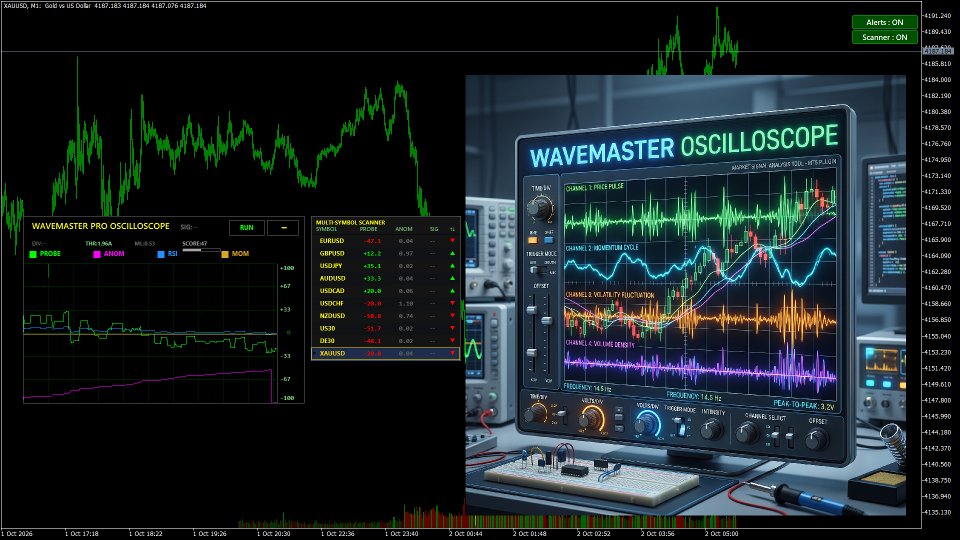This screenshot has height=540, width=960.
Task: Toggle the blue RSI channel square
Action: tap(161, 254)
